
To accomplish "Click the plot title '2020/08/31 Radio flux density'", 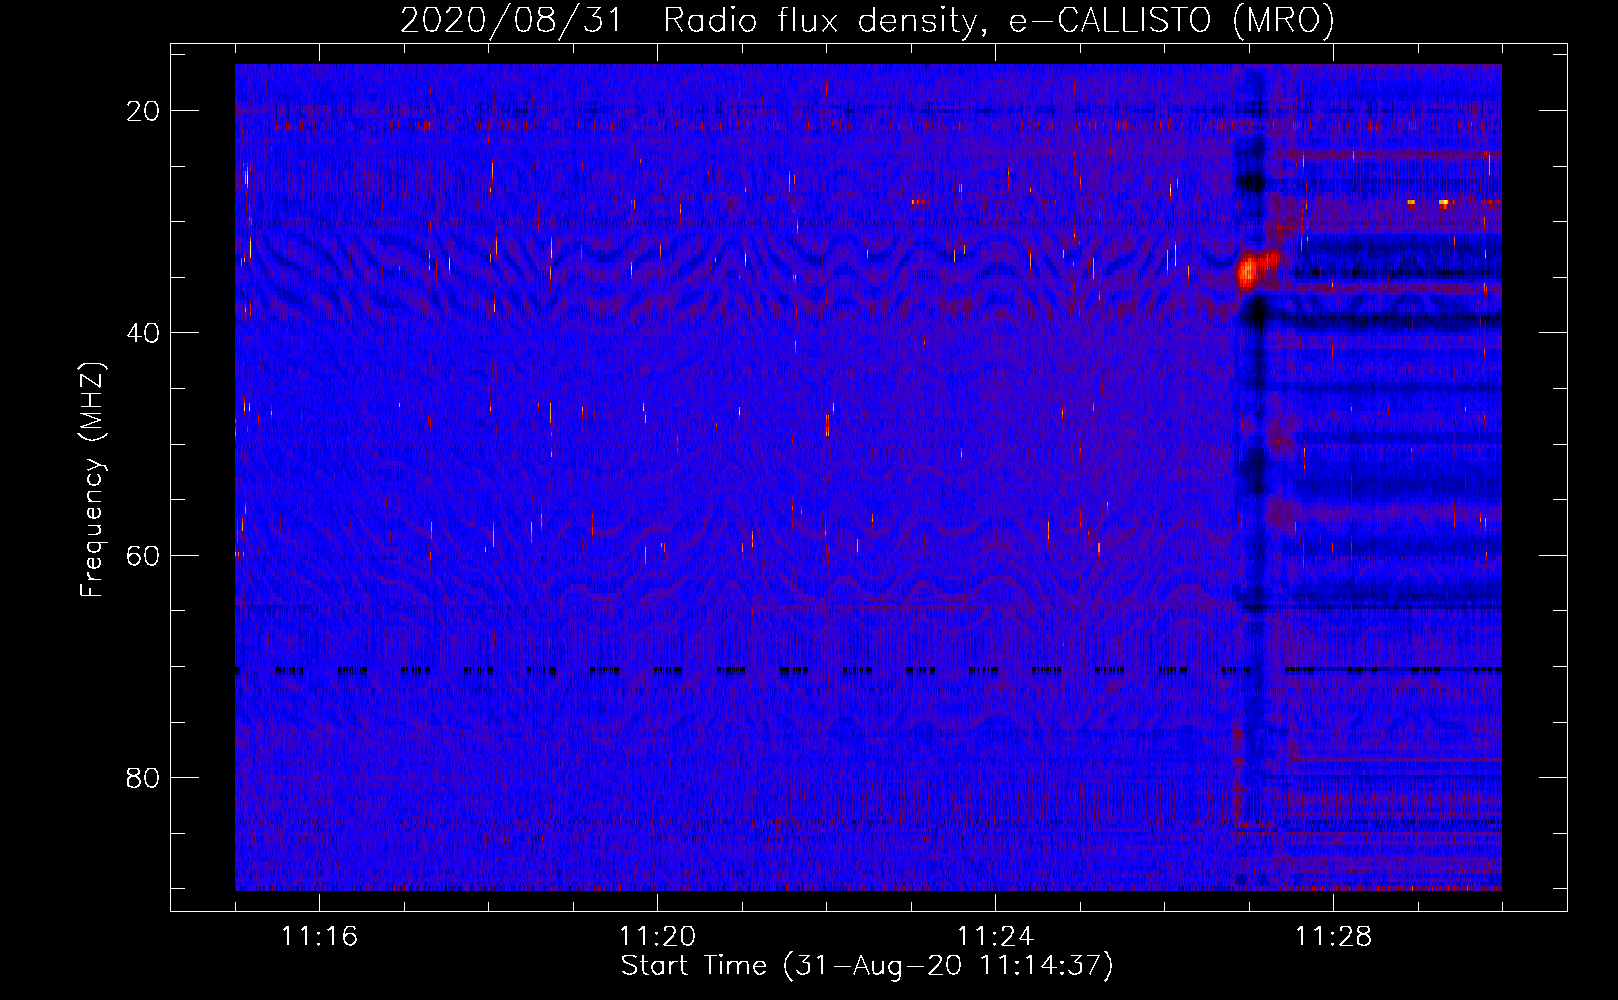I will [867, 20].
